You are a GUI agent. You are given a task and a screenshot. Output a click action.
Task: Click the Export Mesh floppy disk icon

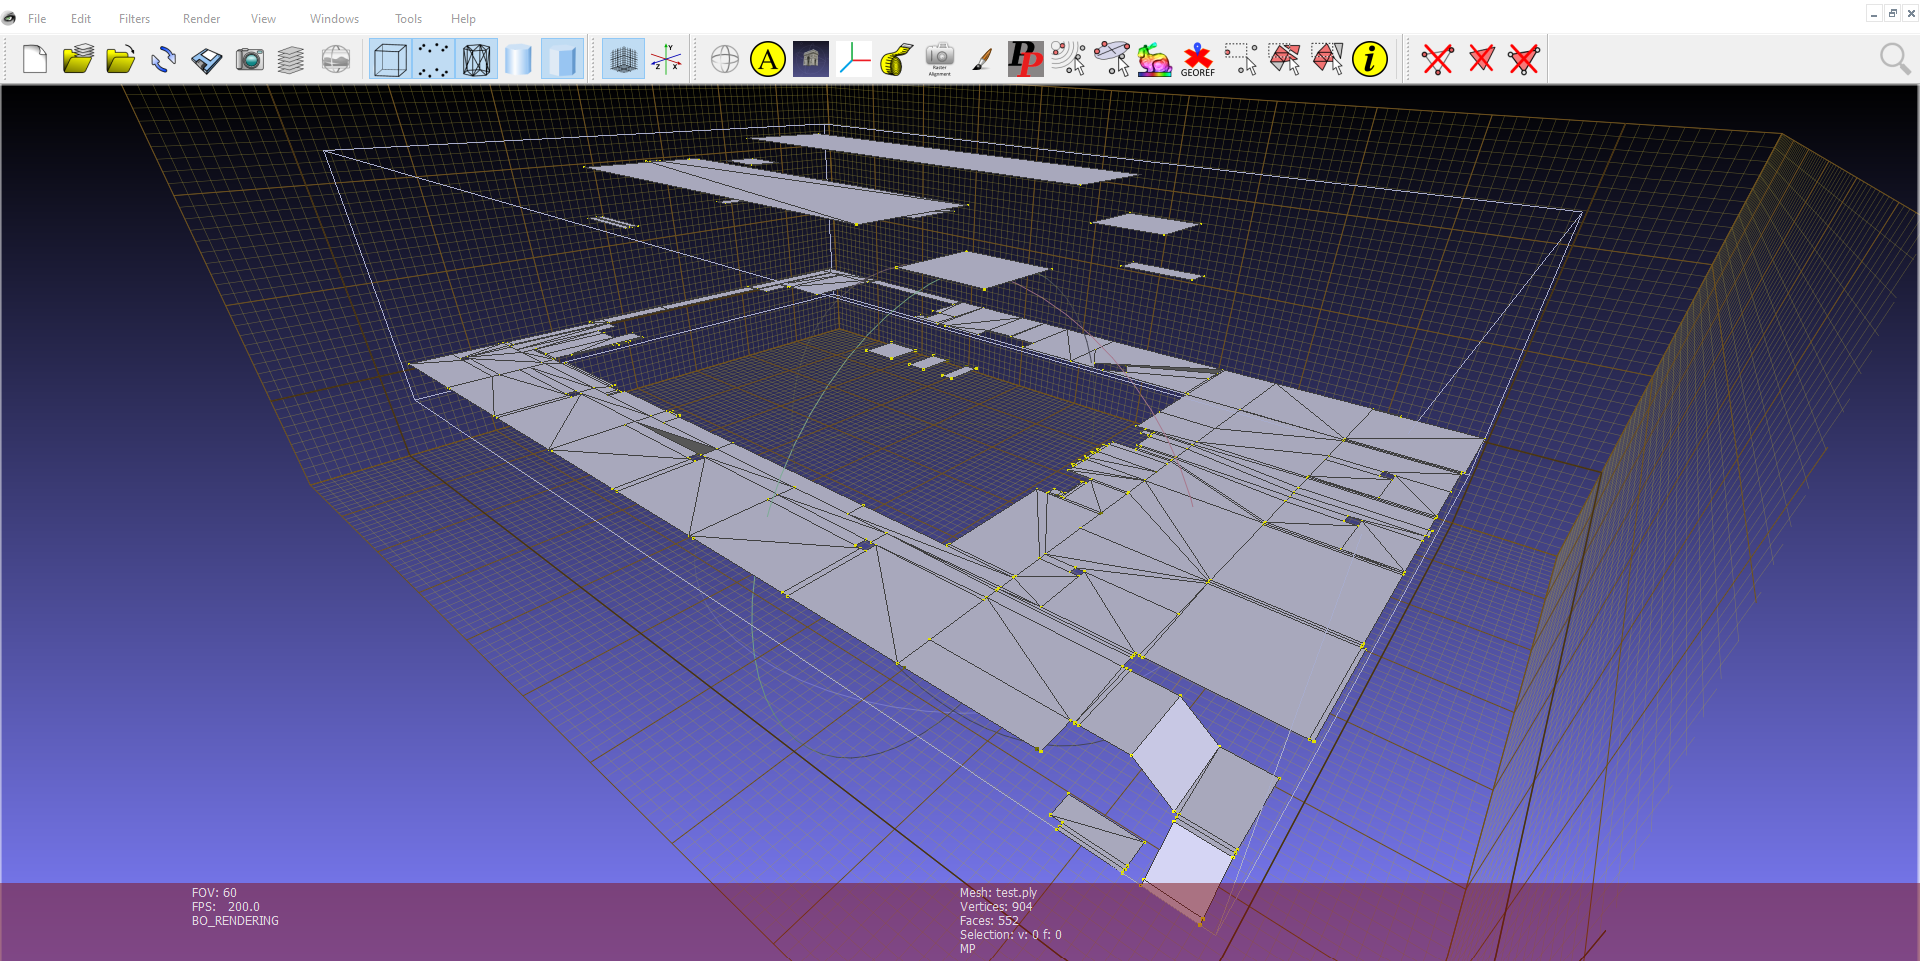click(x=207, y=60)
